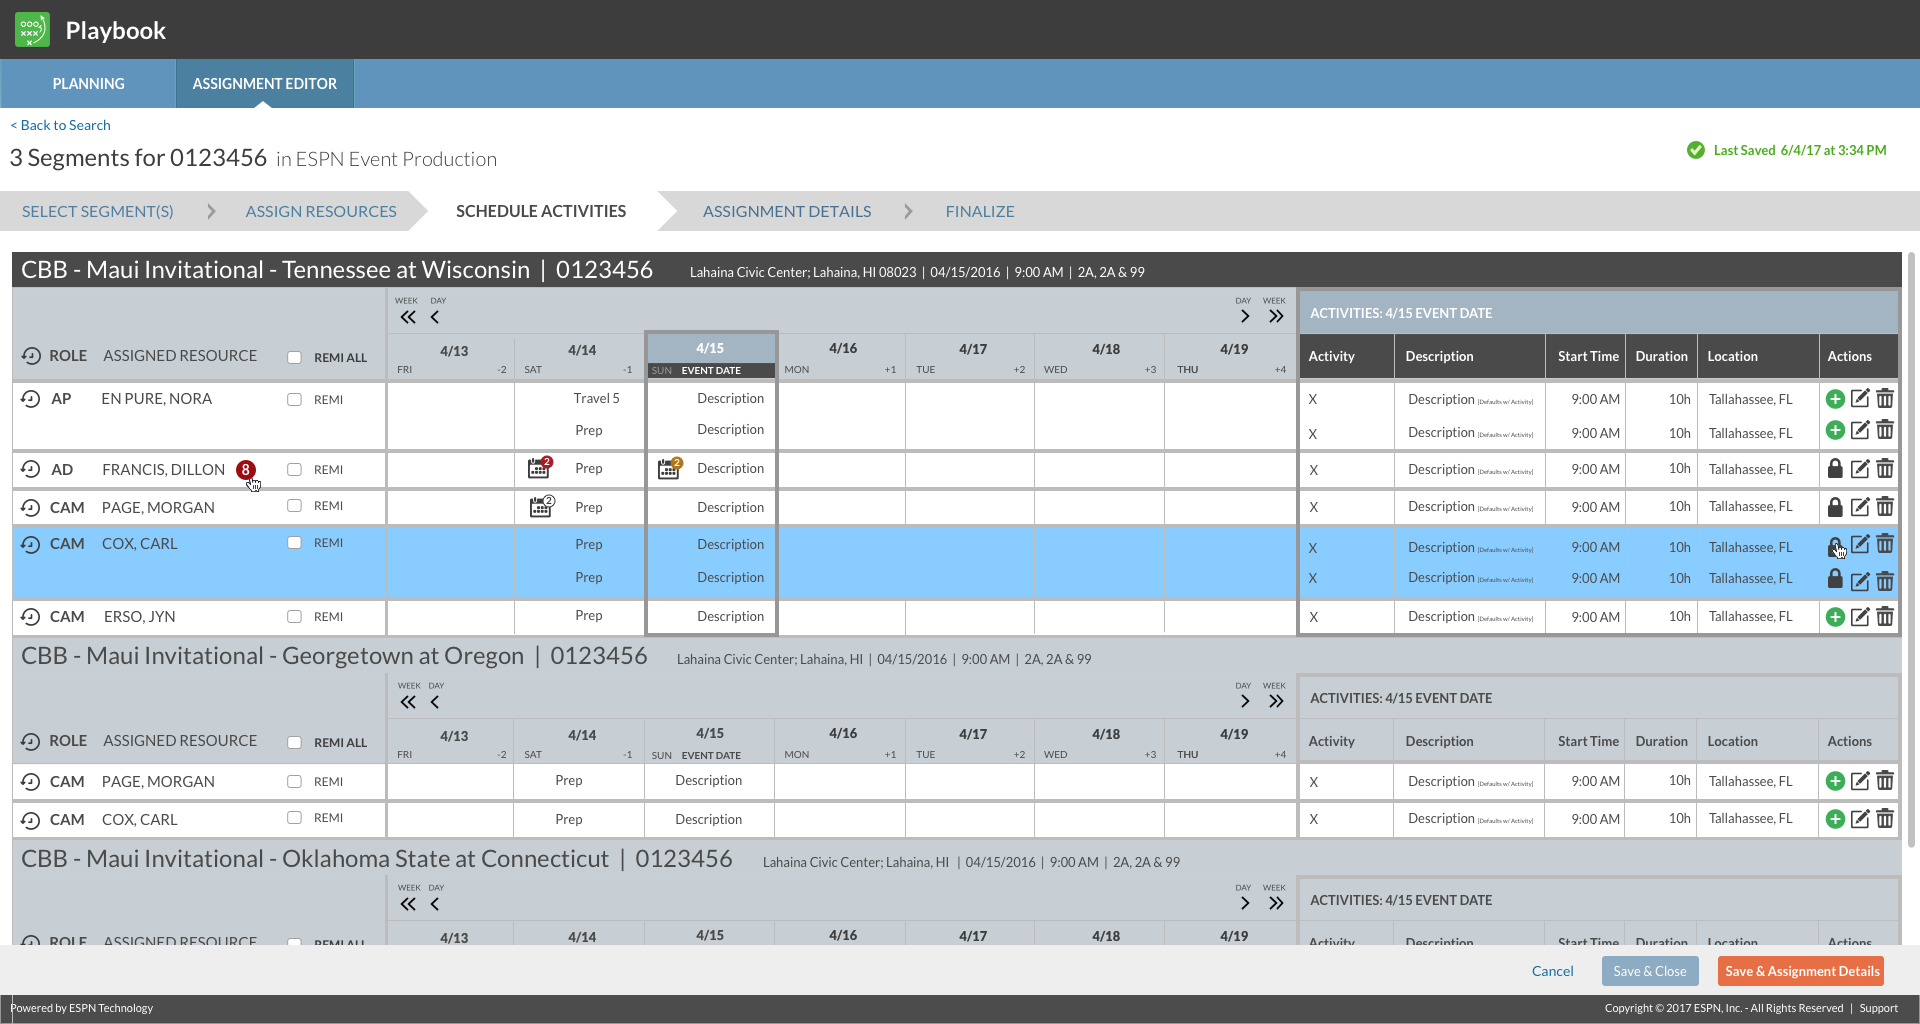1920x1024 pixels.
Task: Go back one week in Tennessee segment calendar
Action: pyautogui.click(x=408, y=317)
